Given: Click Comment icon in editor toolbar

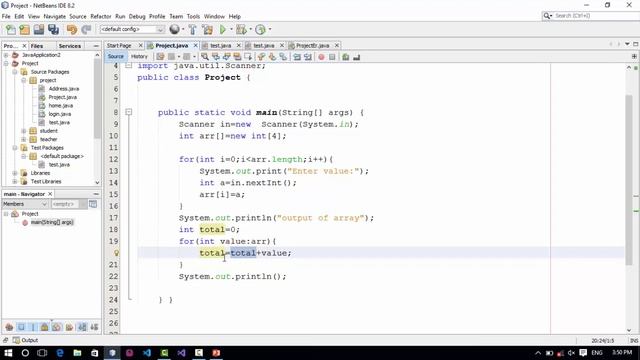Looking at the screenshot, I should tap(346, 57).
